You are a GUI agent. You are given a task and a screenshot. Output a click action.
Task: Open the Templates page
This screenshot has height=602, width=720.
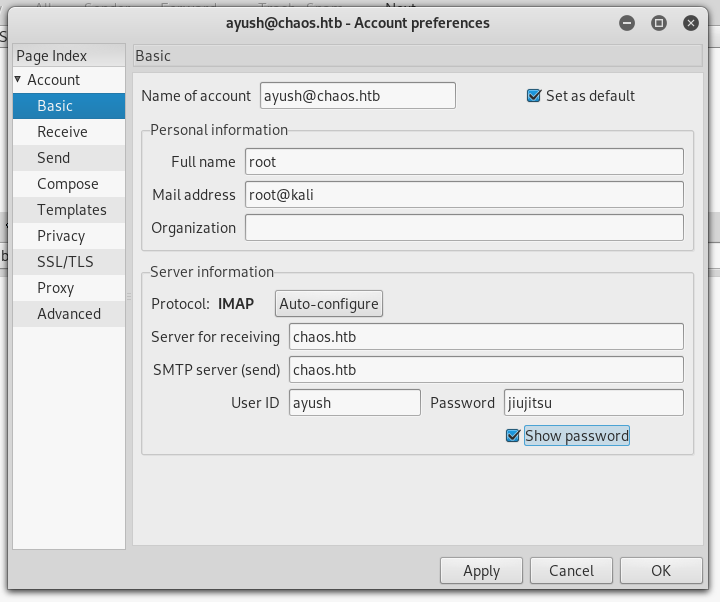pyautogui.click(x=72, y=210)
